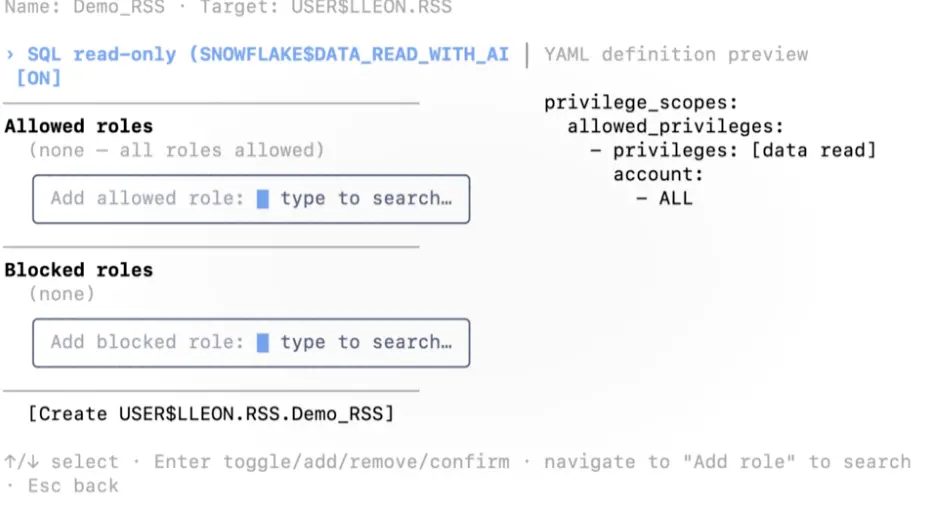Click the privilege_scopes line in YAML
Viewport: 927px width, 521px height.
click(641, 103)
